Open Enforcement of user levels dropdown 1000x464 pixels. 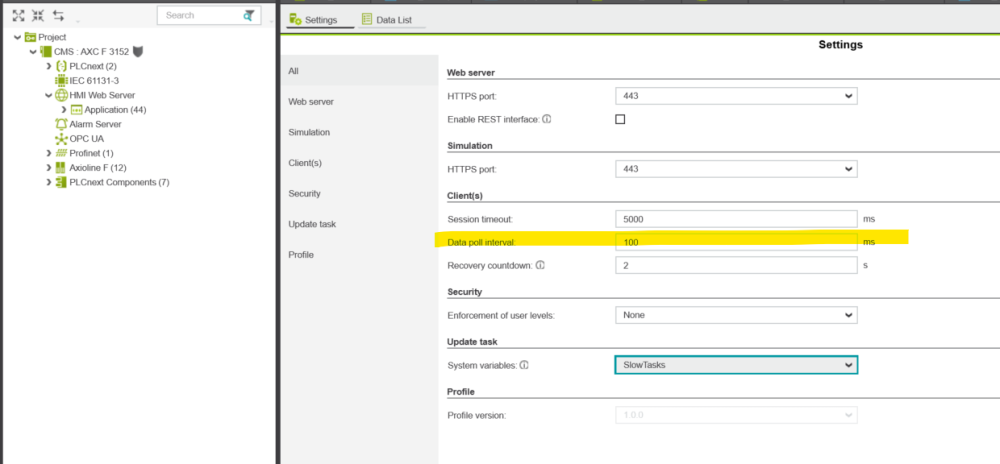[736, 315]
